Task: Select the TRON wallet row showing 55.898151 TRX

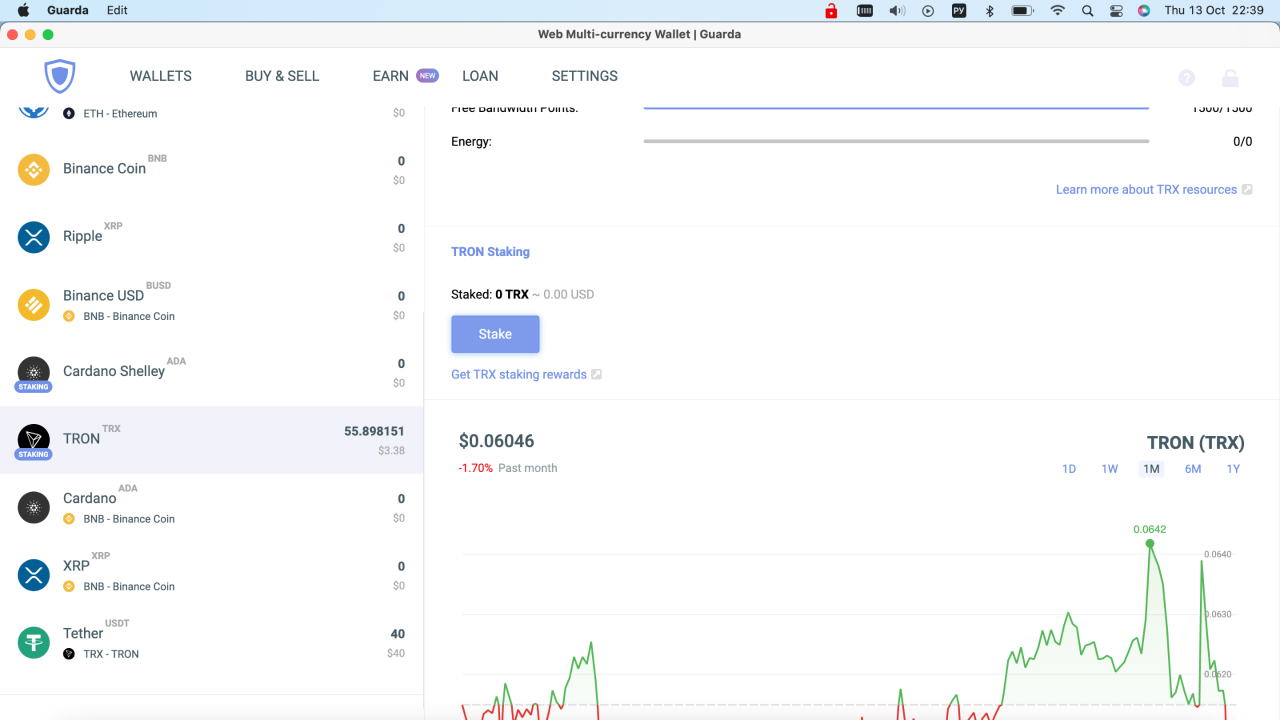Action: 212,440
